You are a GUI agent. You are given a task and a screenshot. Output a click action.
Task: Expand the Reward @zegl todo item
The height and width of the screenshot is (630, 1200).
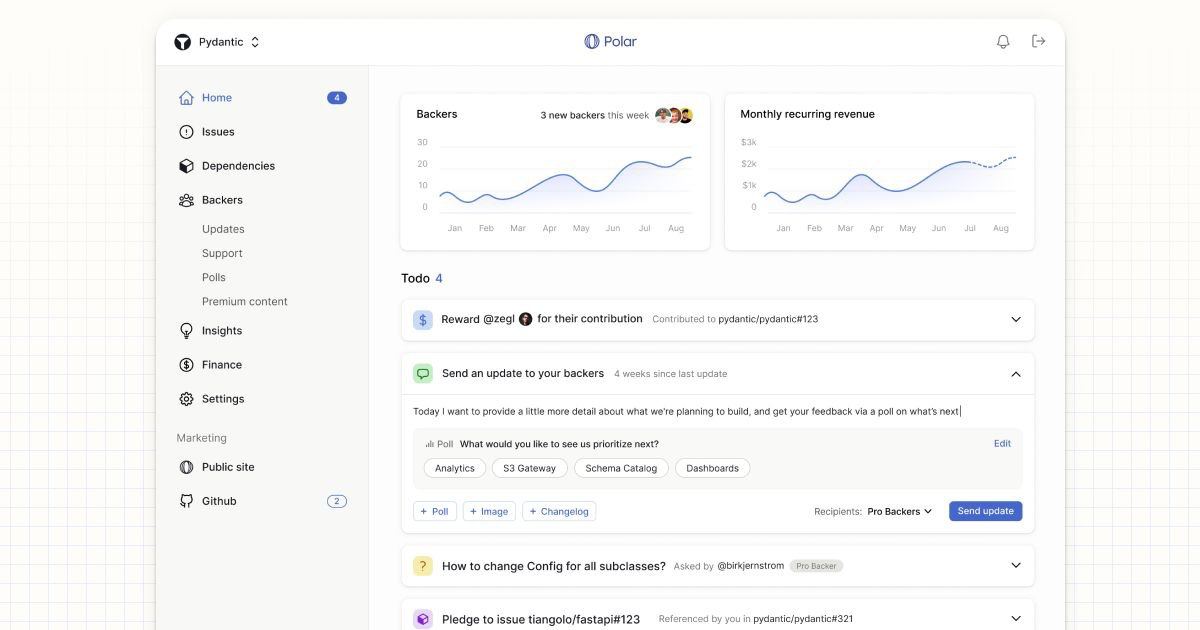pos(1016,320)
